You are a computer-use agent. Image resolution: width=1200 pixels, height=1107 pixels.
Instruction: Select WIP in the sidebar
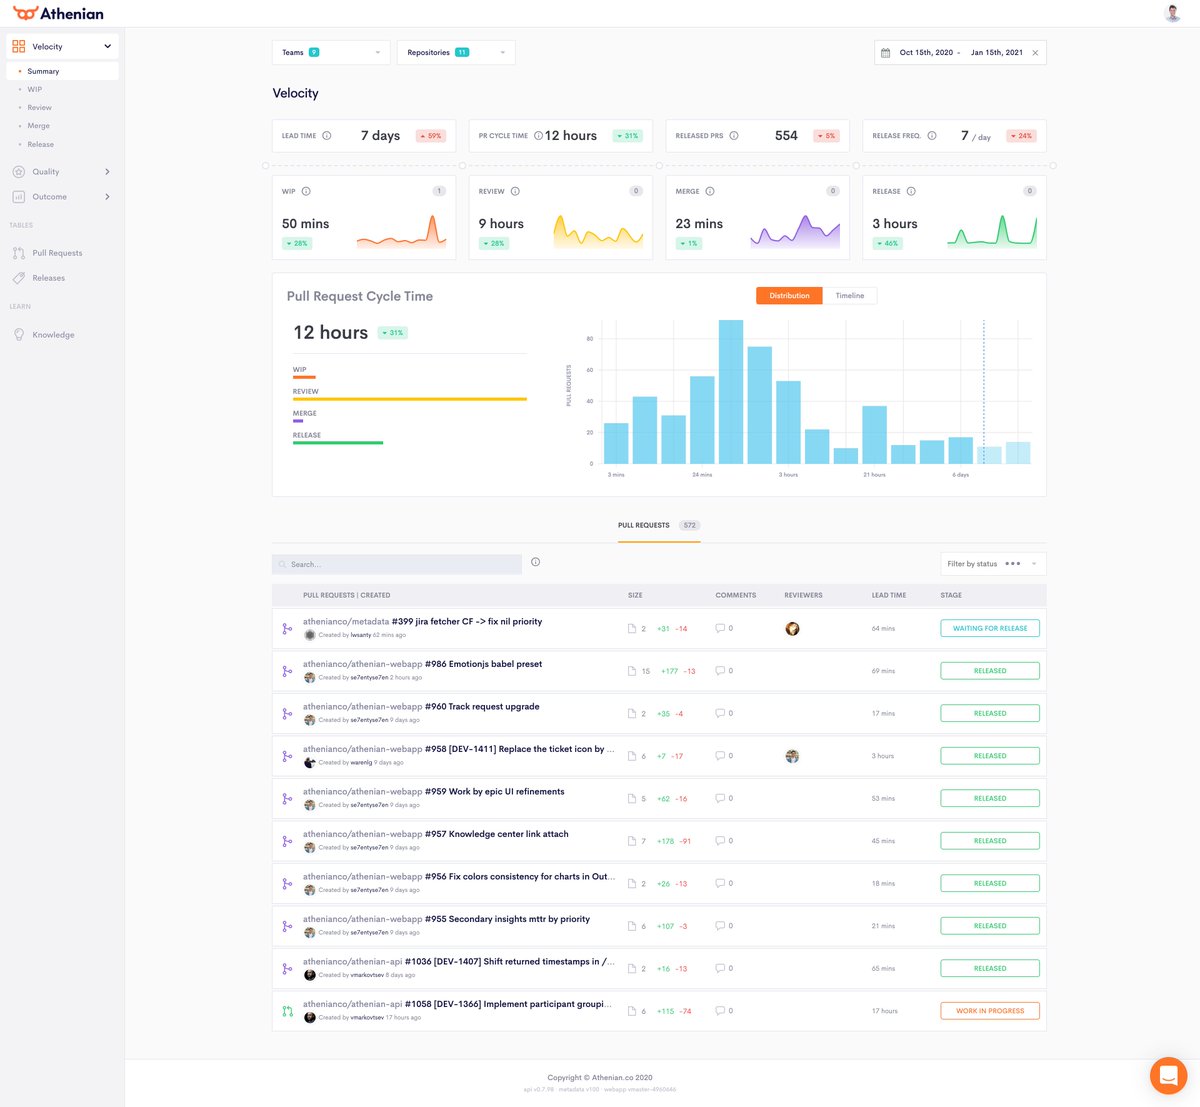35,90
